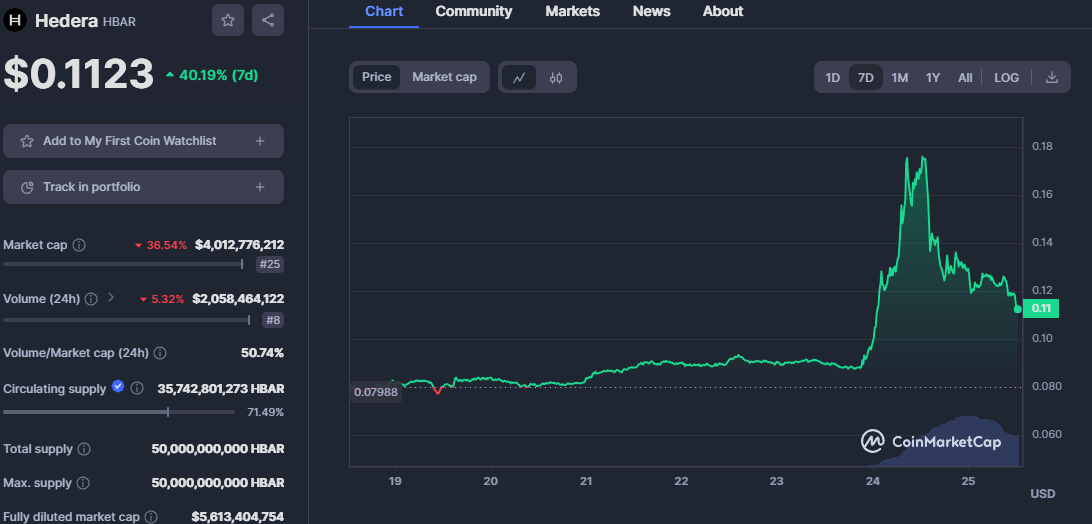Image resolution: width=1092 pixels, height=524 pixels.
Task: Click market cap value $4,012,776,212
Action: click(240, 245)
